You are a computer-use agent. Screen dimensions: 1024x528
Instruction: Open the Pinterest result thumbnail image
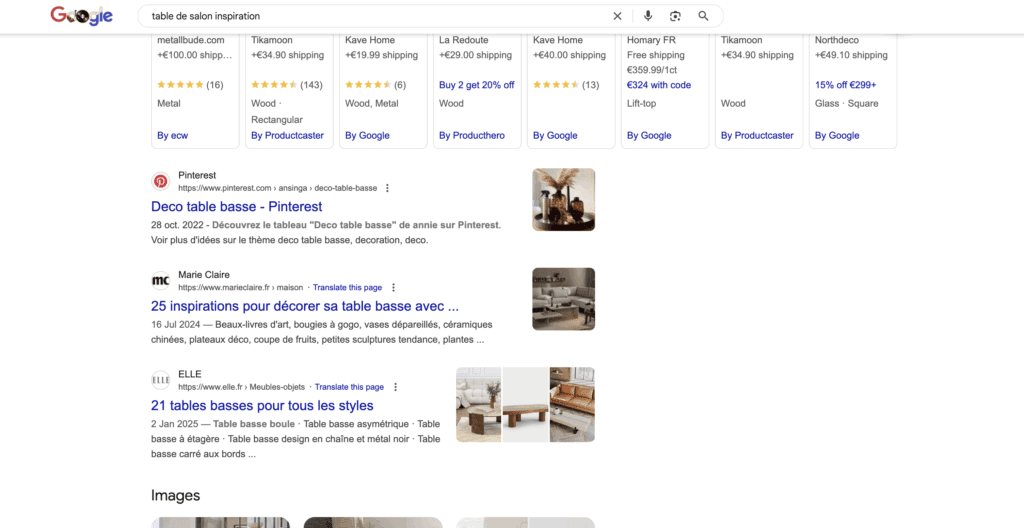564,199
